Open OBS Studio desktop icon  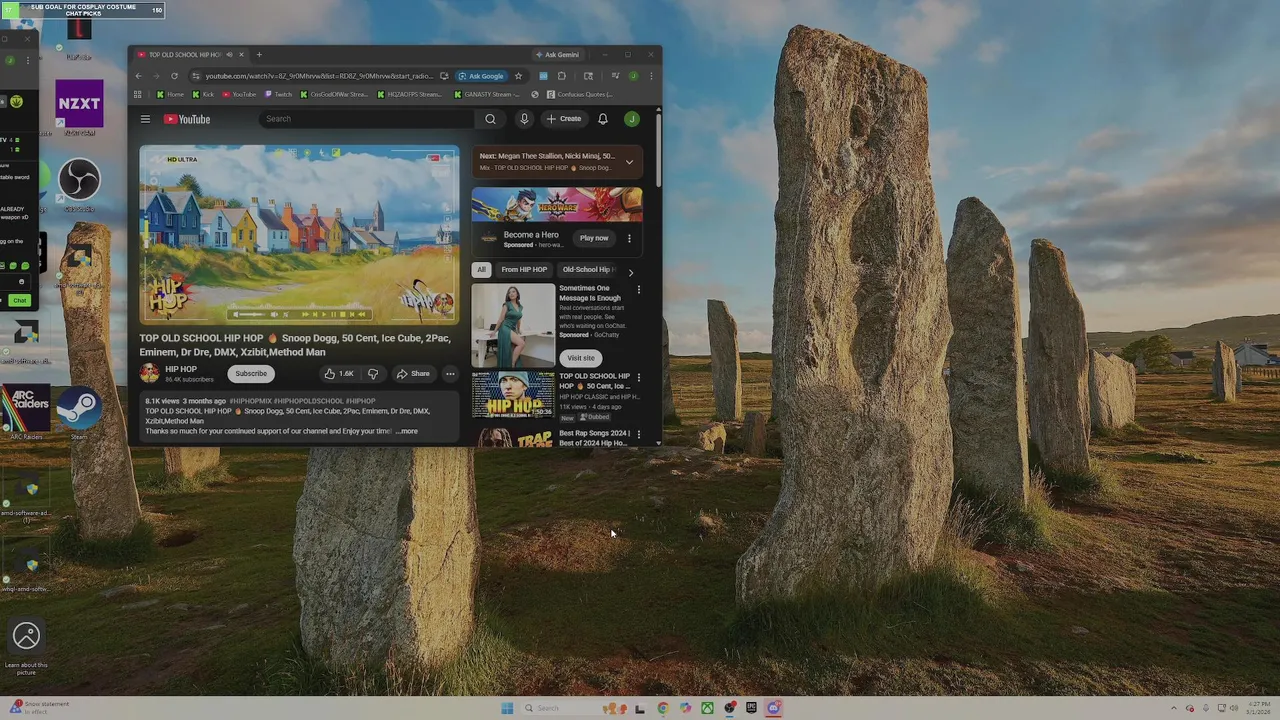[x=79, y=183]
